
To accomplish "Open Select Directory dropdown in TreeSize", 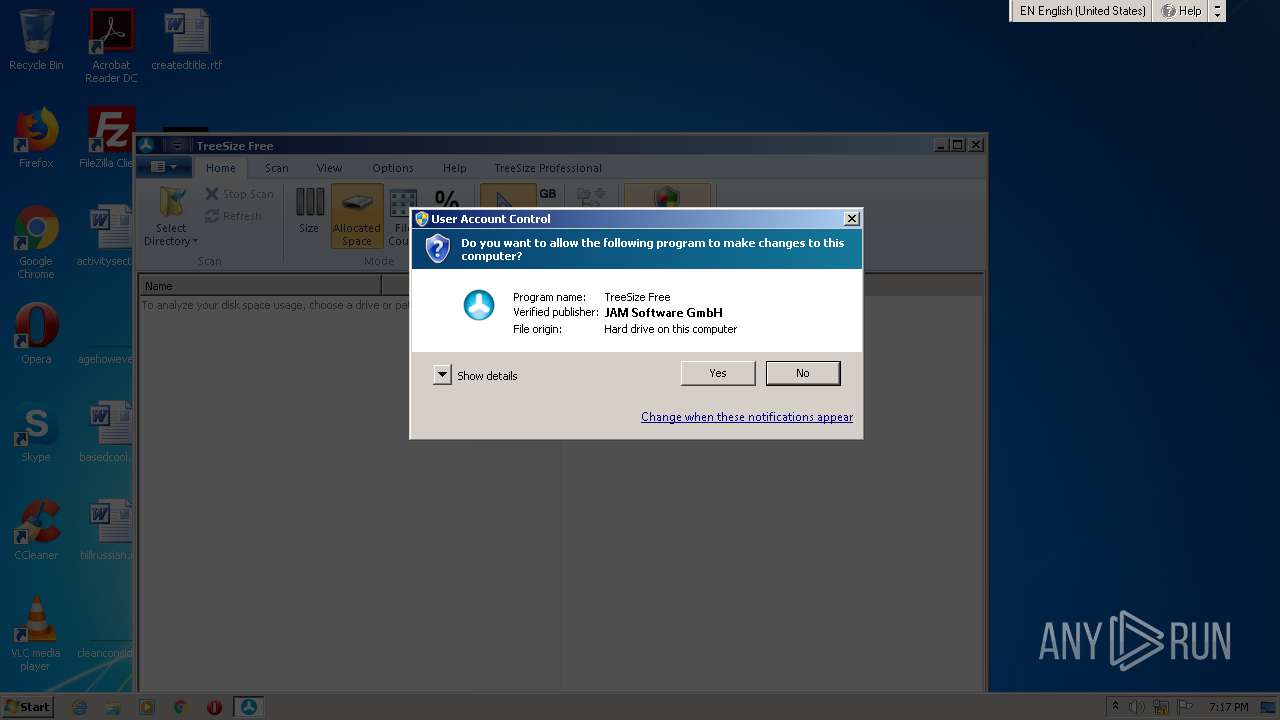I will point(171,217).
